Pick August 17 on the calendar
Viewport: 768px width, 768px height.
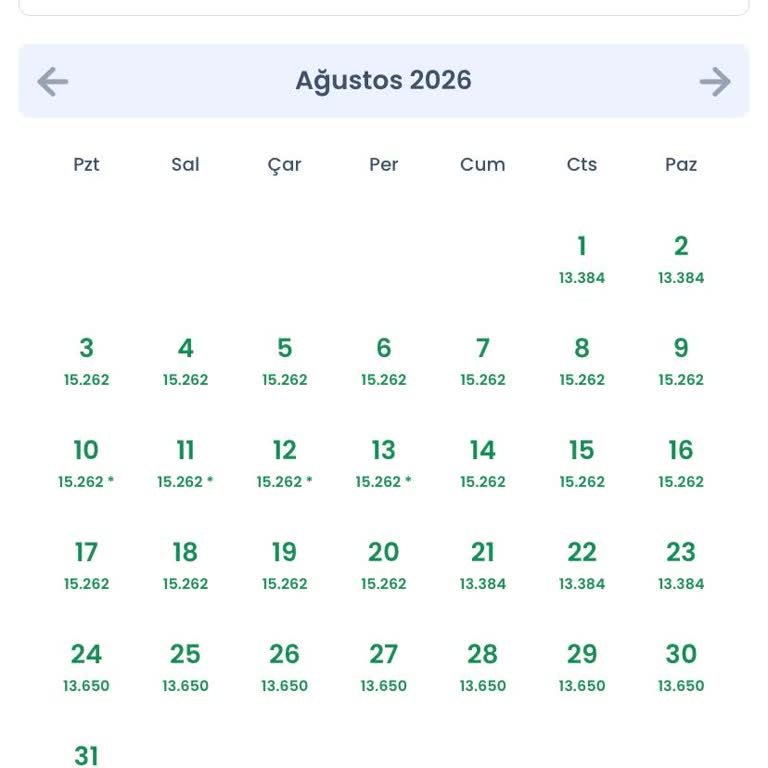tap(86, 565)
